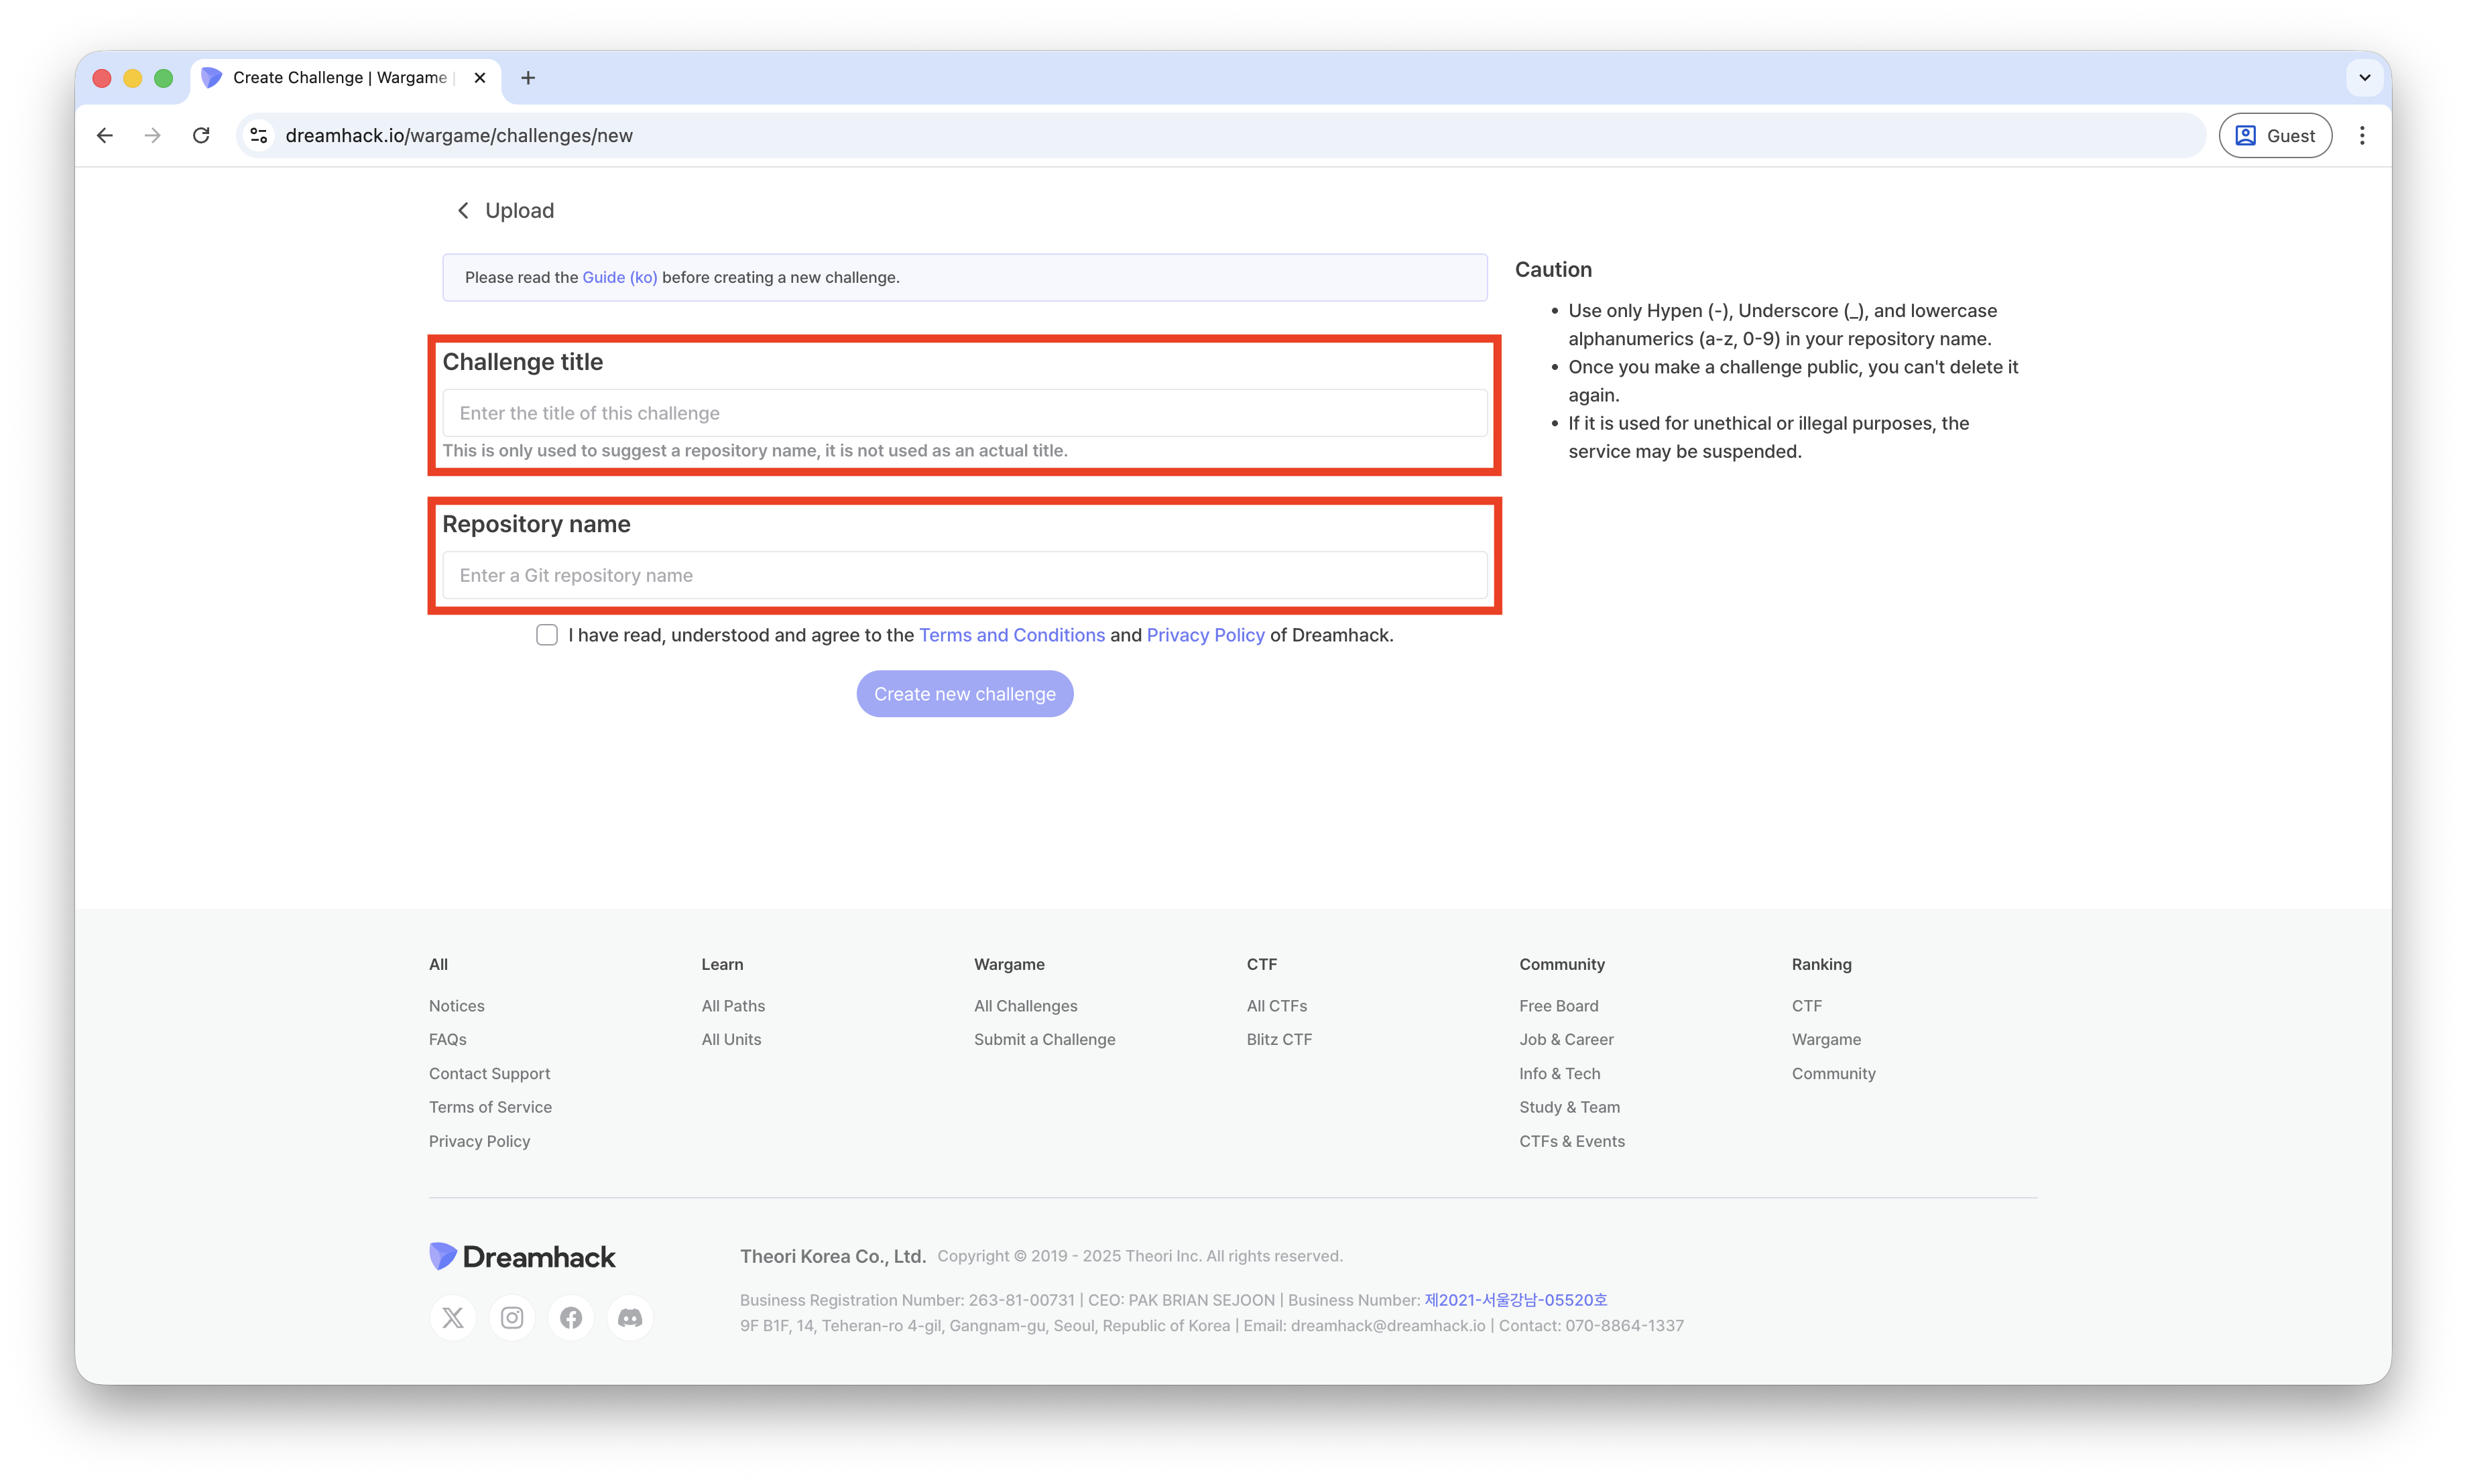Image resolution: width=2467 pixels, height=1484 pixels.
Task: Open a new browser tab
Action: pyautogui.click(x=528, y=78)
